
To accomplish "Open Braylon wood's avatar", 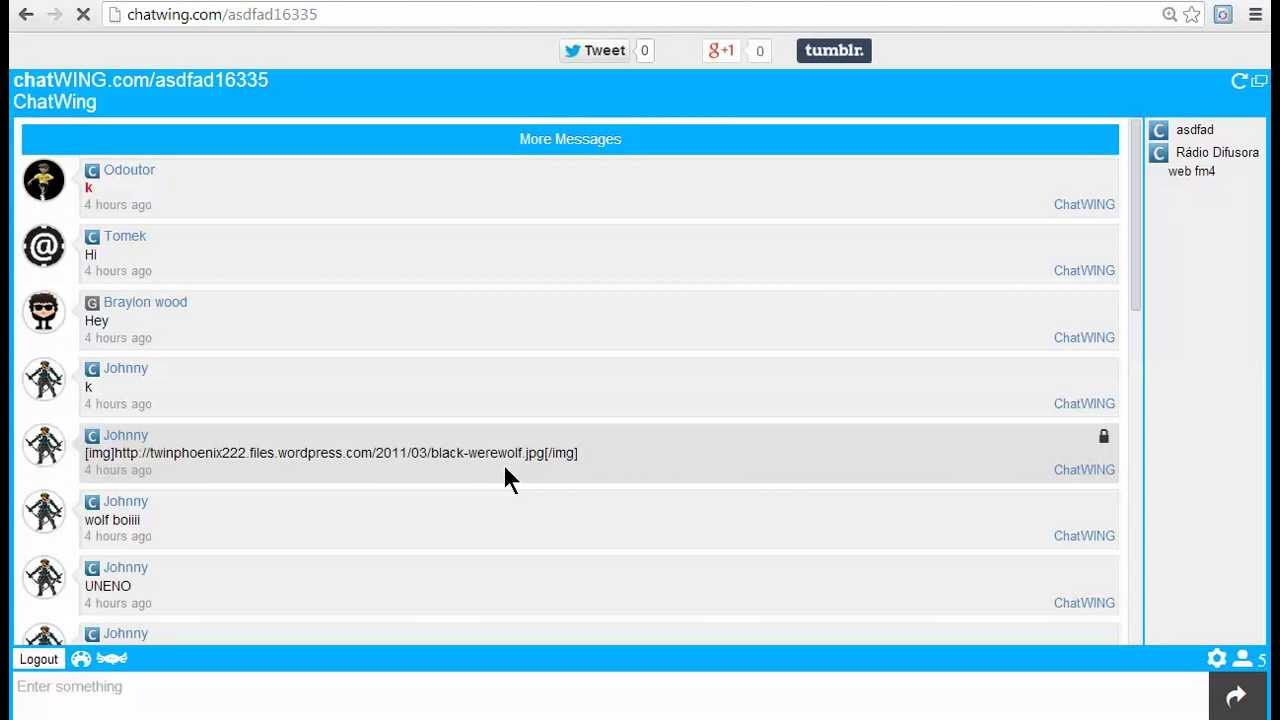I will click(44, 312).
